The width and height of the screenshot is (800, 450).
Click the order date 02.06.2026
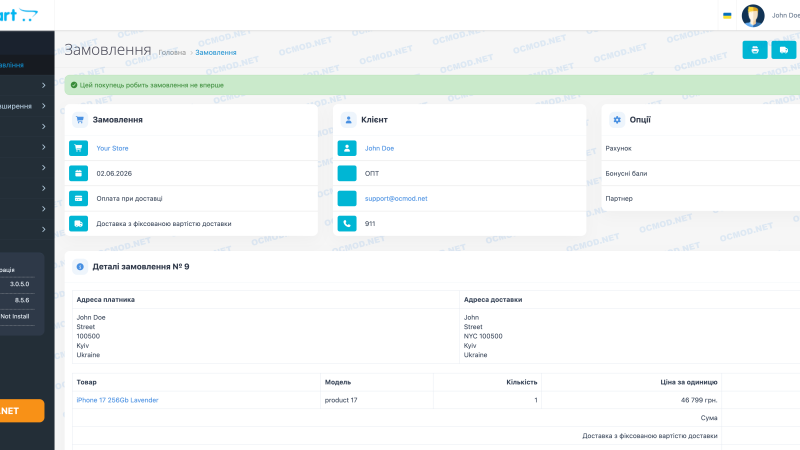(x=114, y=173)
